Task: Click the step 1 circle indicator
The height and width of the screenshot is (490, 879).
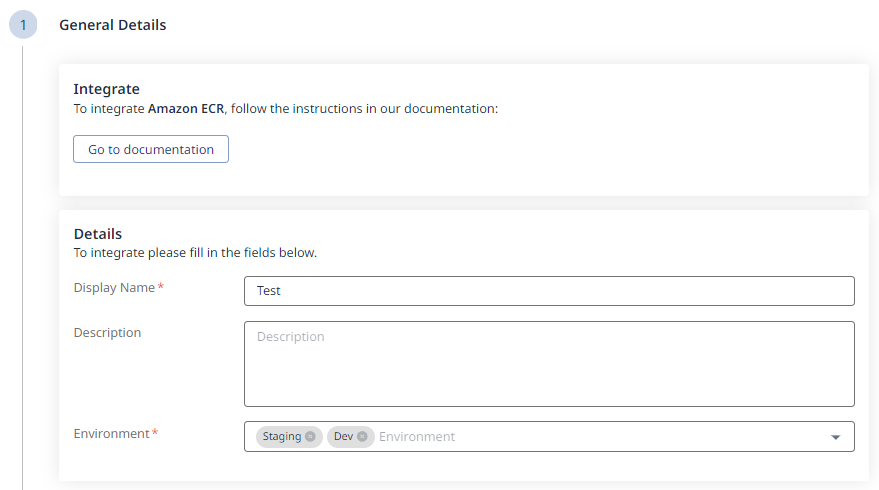Action: [x=23, y=25]
